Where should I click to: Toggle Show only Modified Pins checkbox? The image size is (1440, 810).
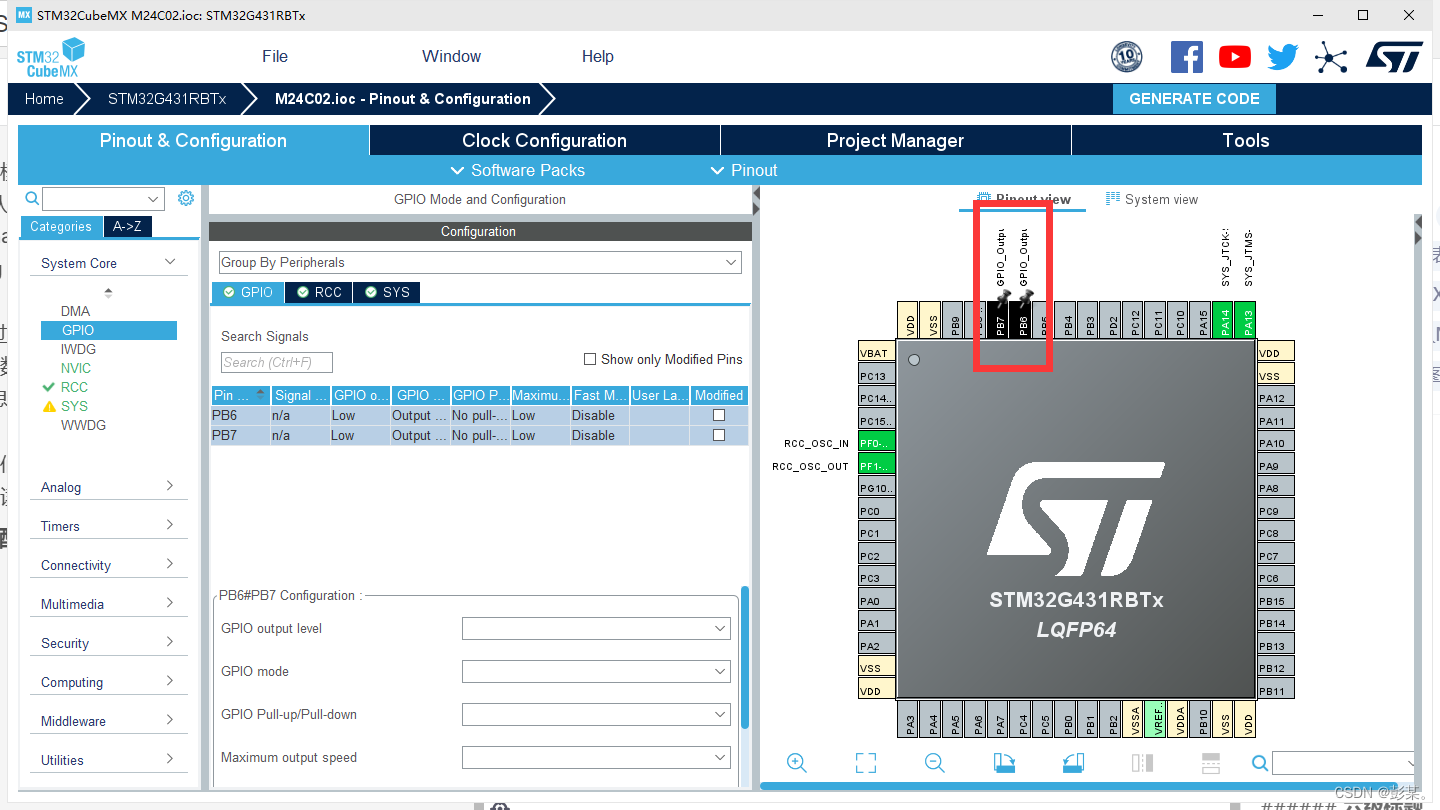[590, 359]
